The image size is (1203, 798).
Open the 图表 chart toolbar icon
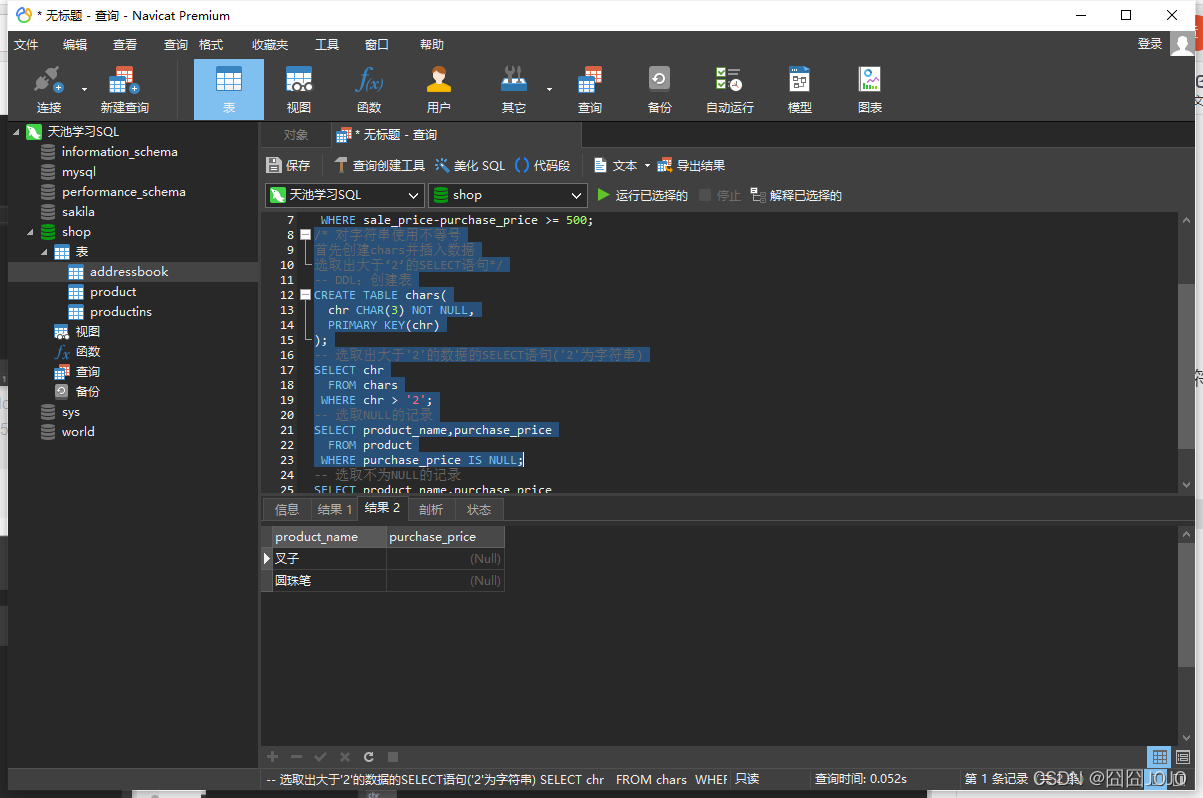(x=870, y=90)
